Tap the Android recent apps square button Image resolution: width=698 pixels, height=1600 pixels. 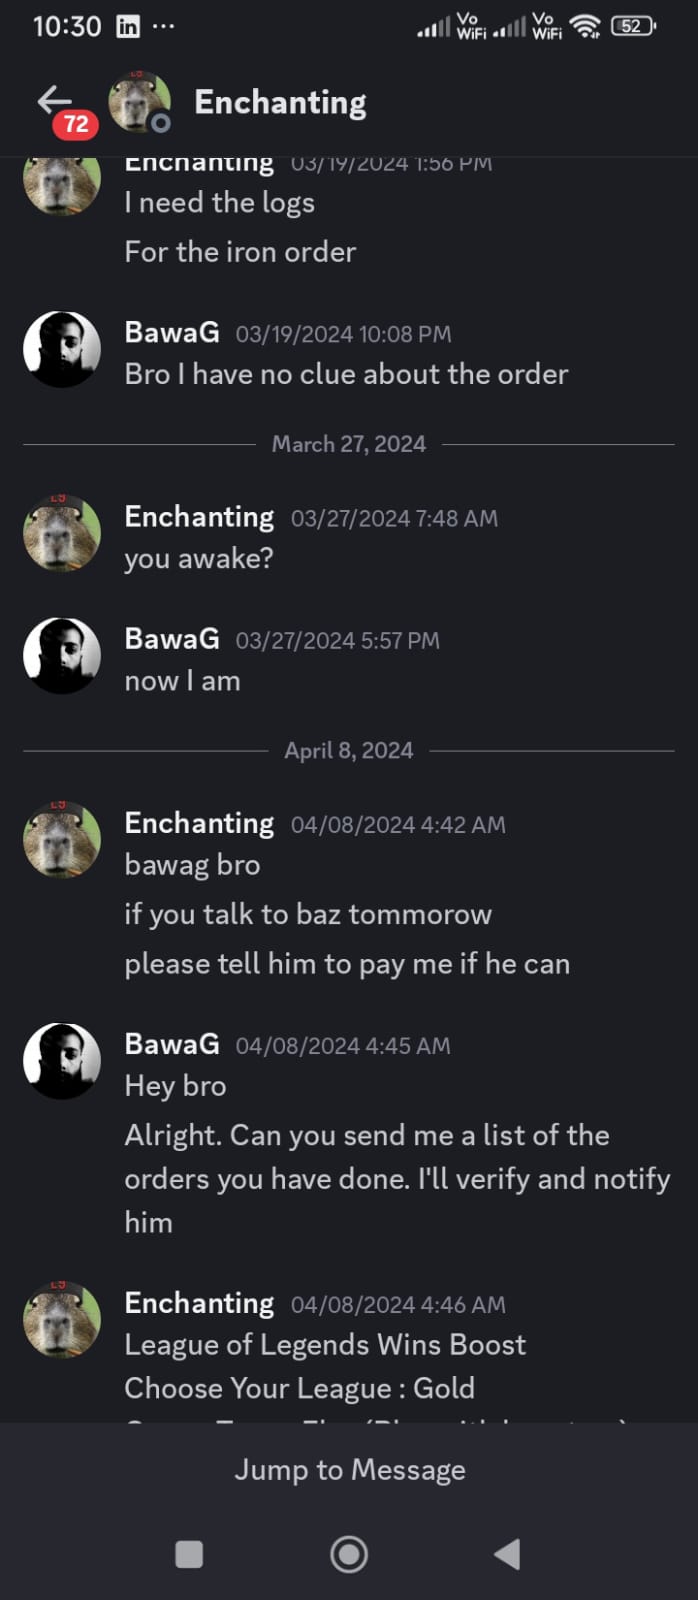click(x=189, y=1554)
